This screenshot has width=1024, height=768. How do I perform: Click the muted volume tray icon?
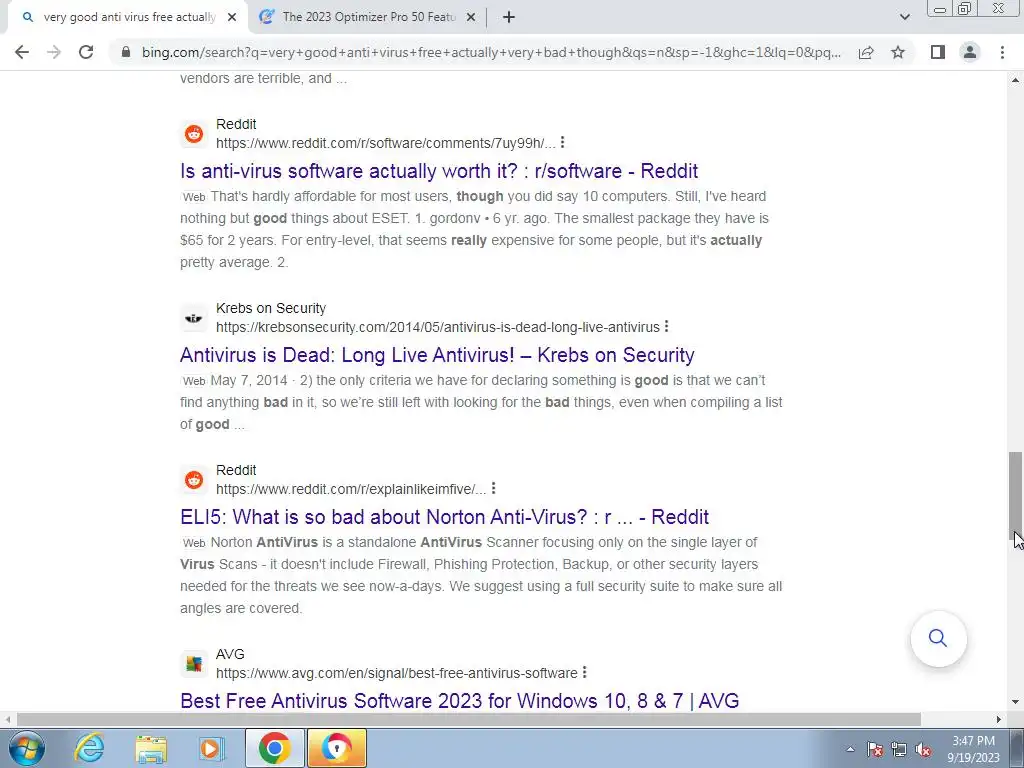click(x=923, y=749)
